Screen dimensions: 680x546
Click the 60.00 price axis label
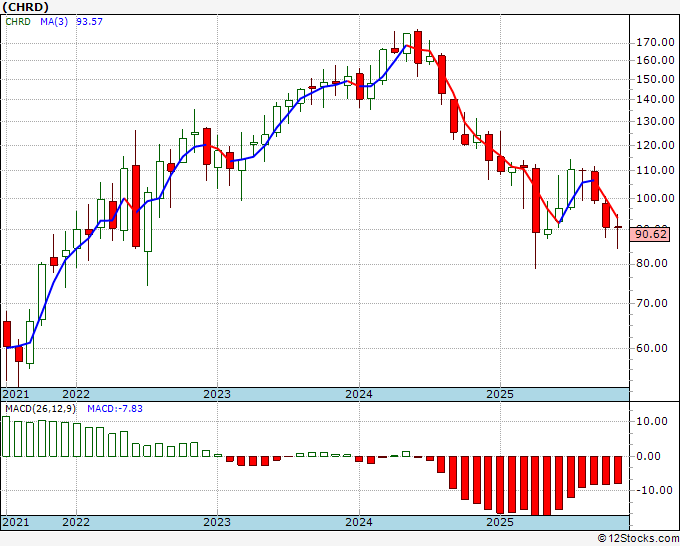(651, 348)
